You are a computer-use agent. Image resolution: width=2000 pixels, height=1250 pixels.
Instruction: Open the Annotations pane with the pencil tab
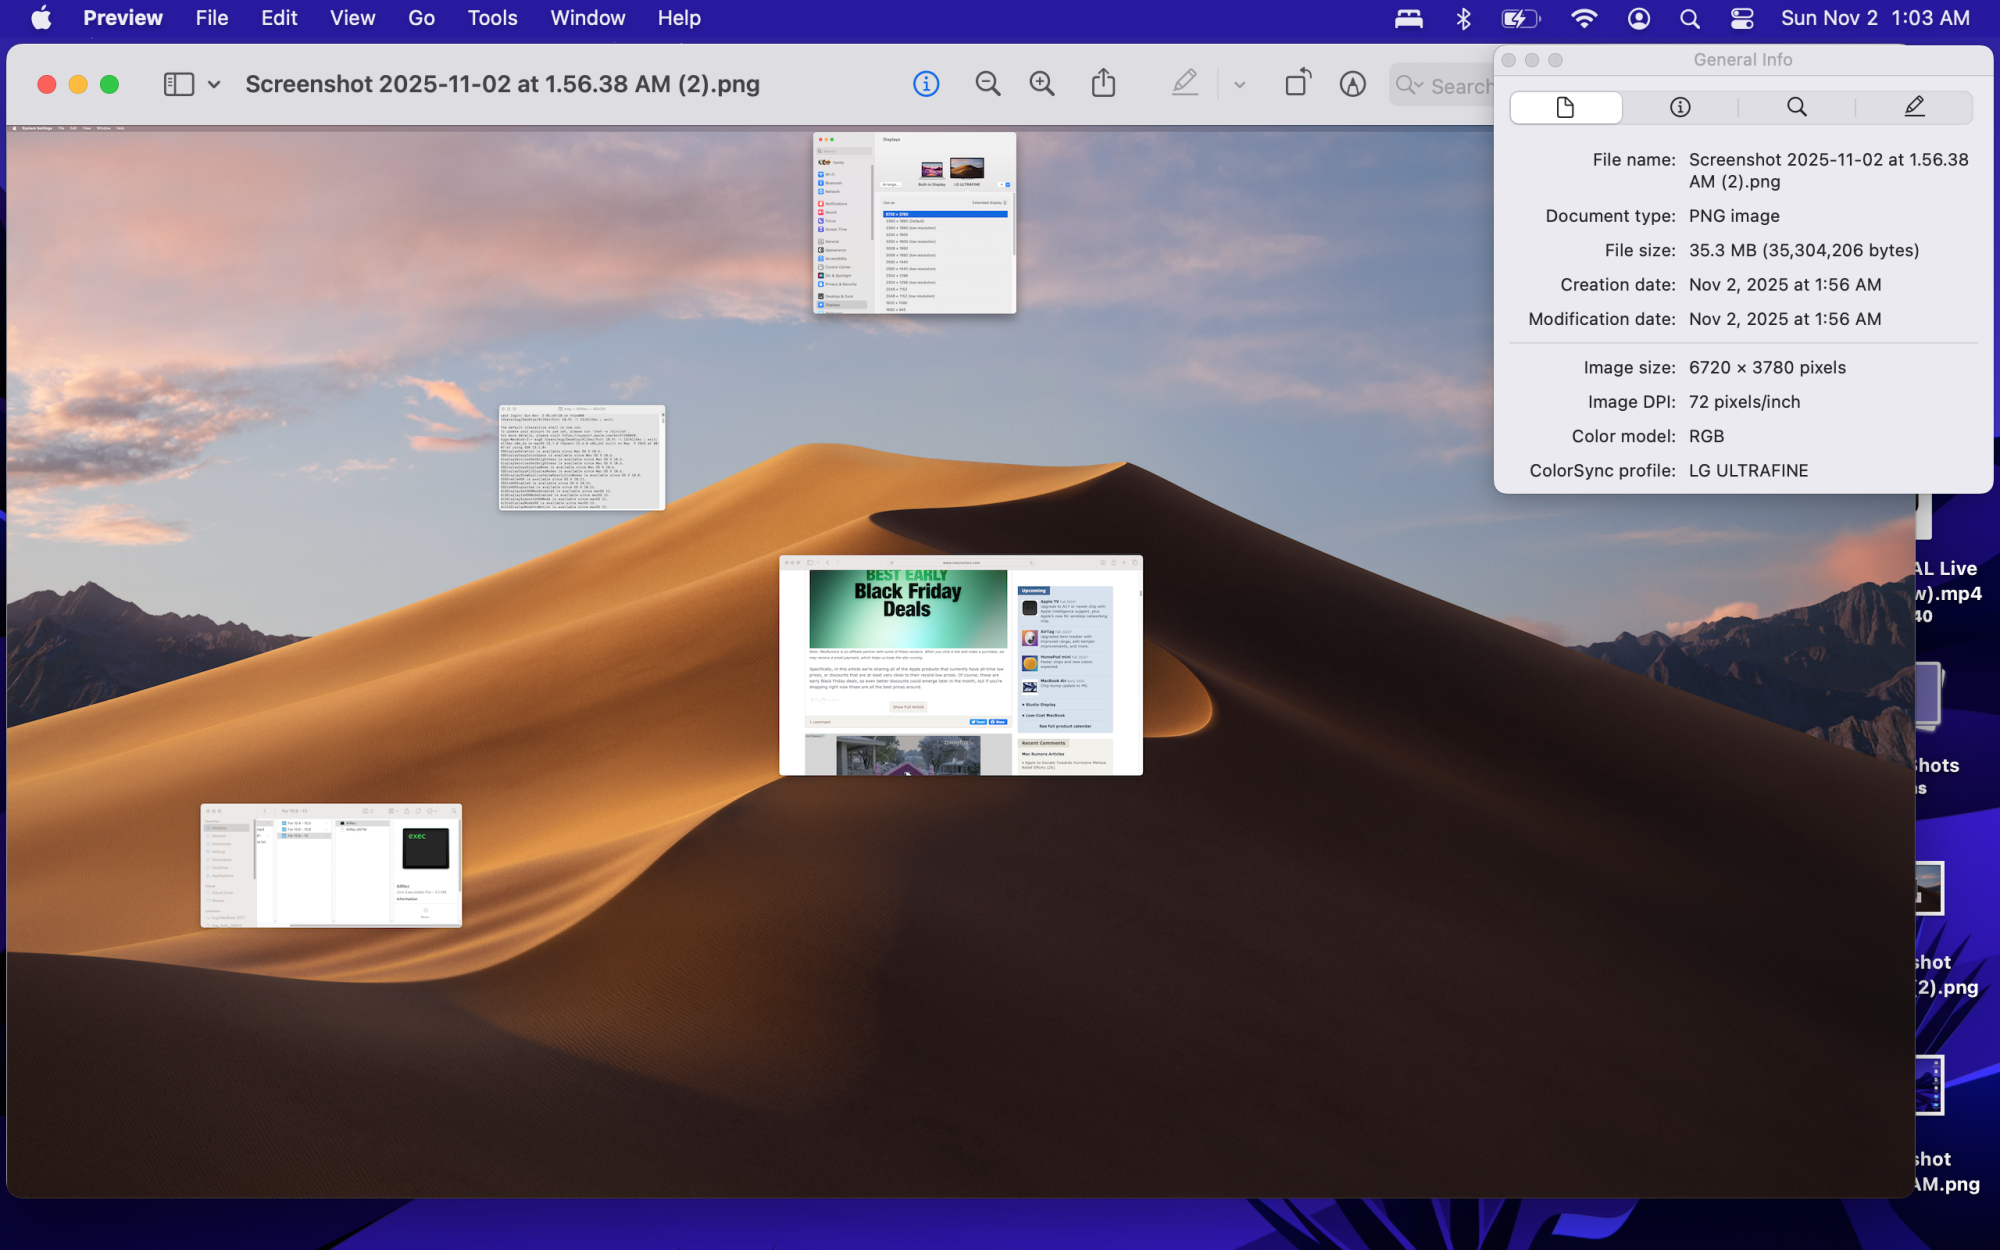pyautogui.click(x=1913, y=107)
